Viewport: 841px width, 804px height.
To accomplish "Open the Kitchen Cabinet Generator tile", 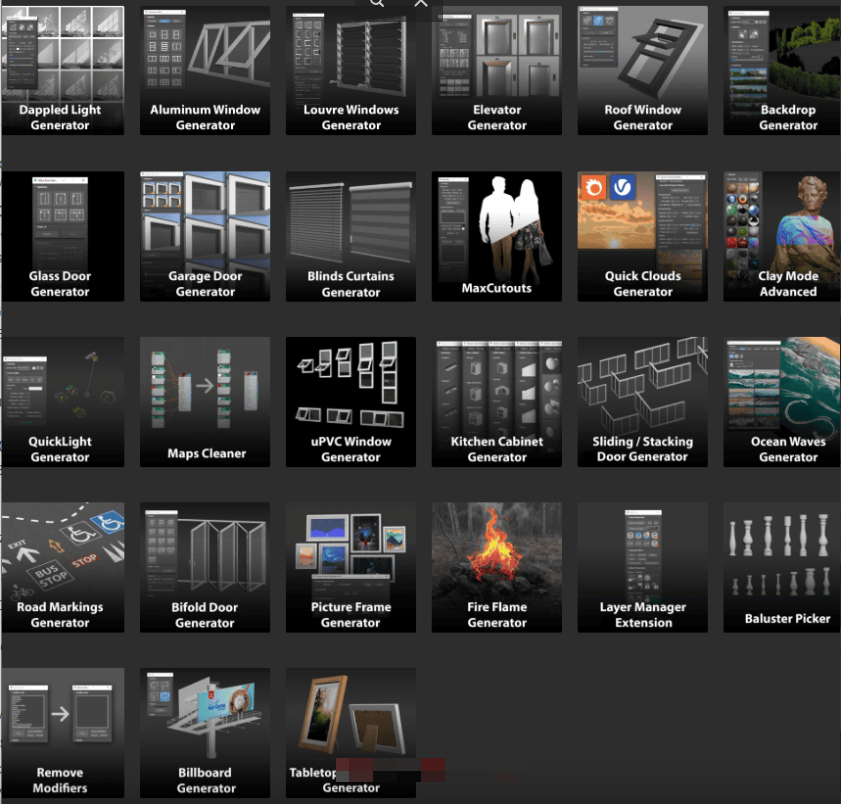I will 497,402.
